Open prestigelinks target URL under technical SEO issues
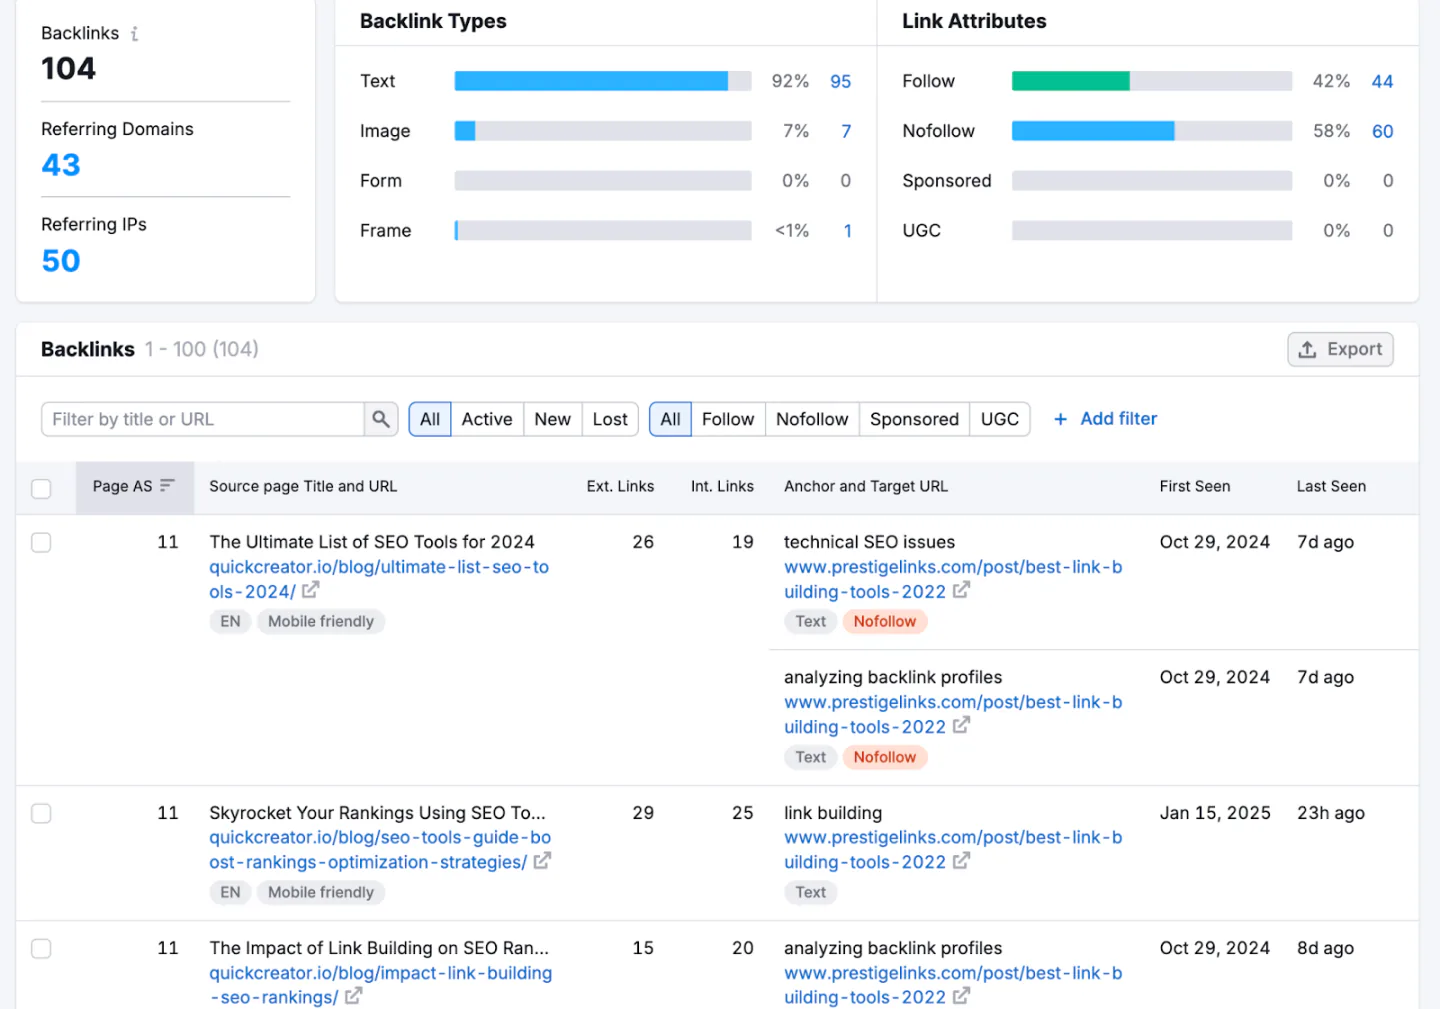1440x1009 pixels. 953,579
